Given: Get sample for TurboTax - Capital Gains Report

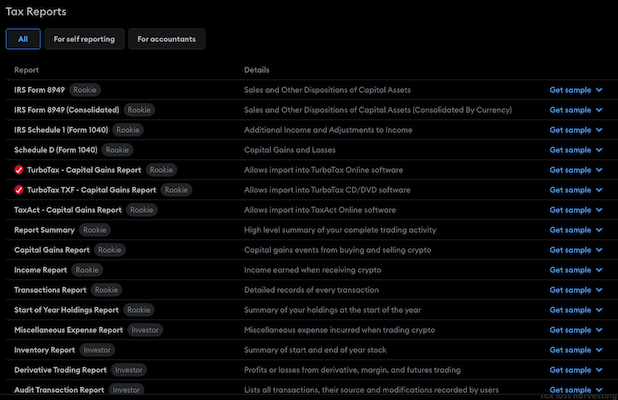Looking at the screenshot, I should [570, 170].
